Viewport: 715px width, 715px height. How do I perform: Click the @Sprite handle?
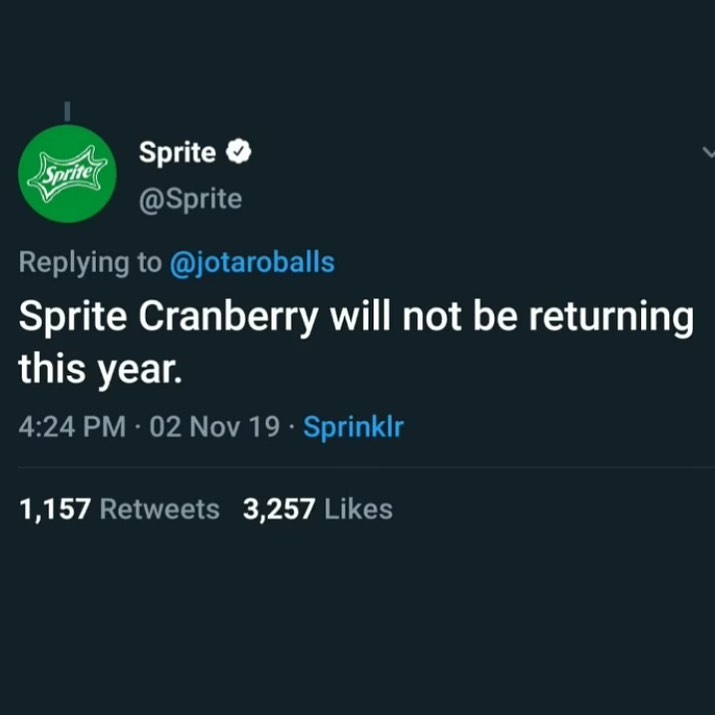[x=190, y=199]
